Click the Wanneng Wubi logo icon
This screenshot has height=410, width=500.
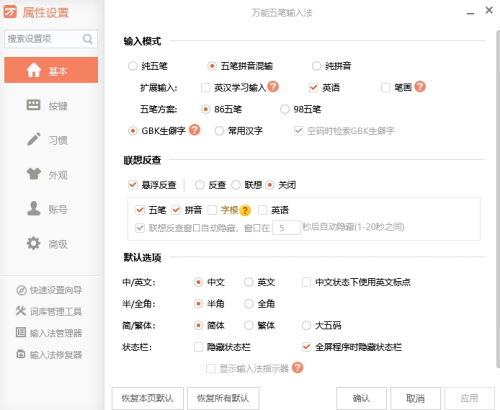pyautogui.click(x=10, y=12)
